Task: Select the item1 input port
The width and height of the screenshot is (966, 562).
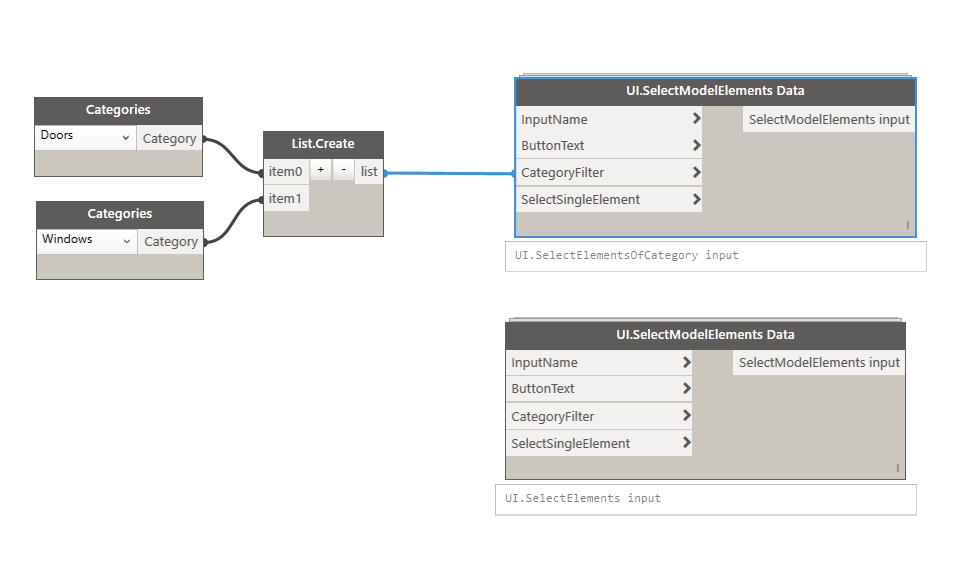Action: coord(285,199)
